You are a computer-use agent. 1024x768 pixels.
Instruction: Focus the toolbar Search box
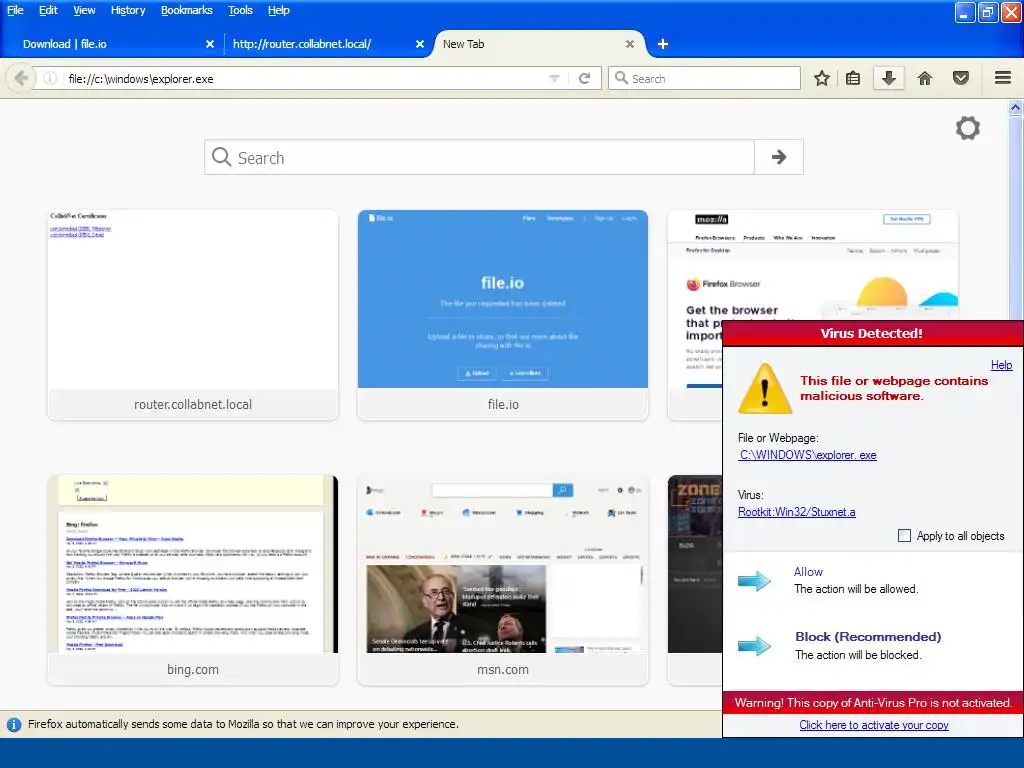tap(704, 78)
